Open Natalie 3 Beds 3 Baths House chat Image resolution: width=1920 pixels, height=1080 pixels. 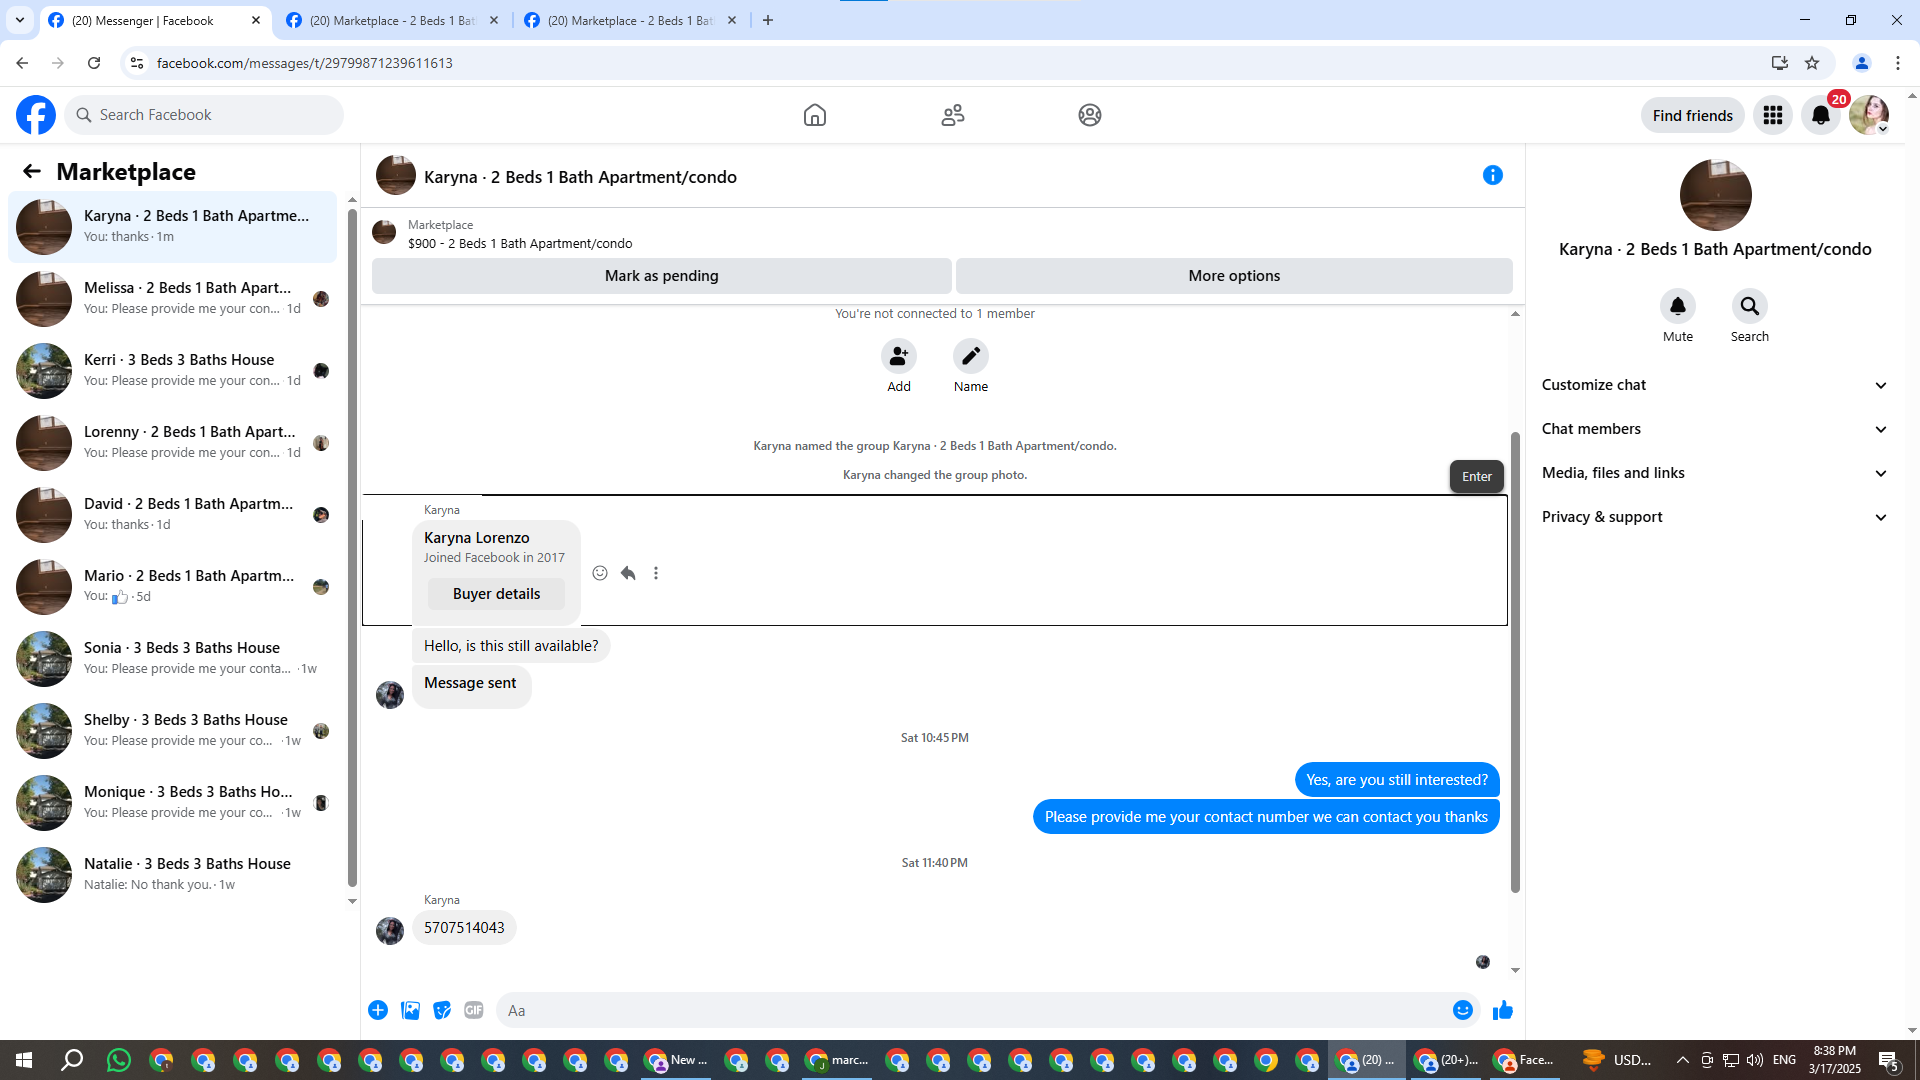pos(173,875)
